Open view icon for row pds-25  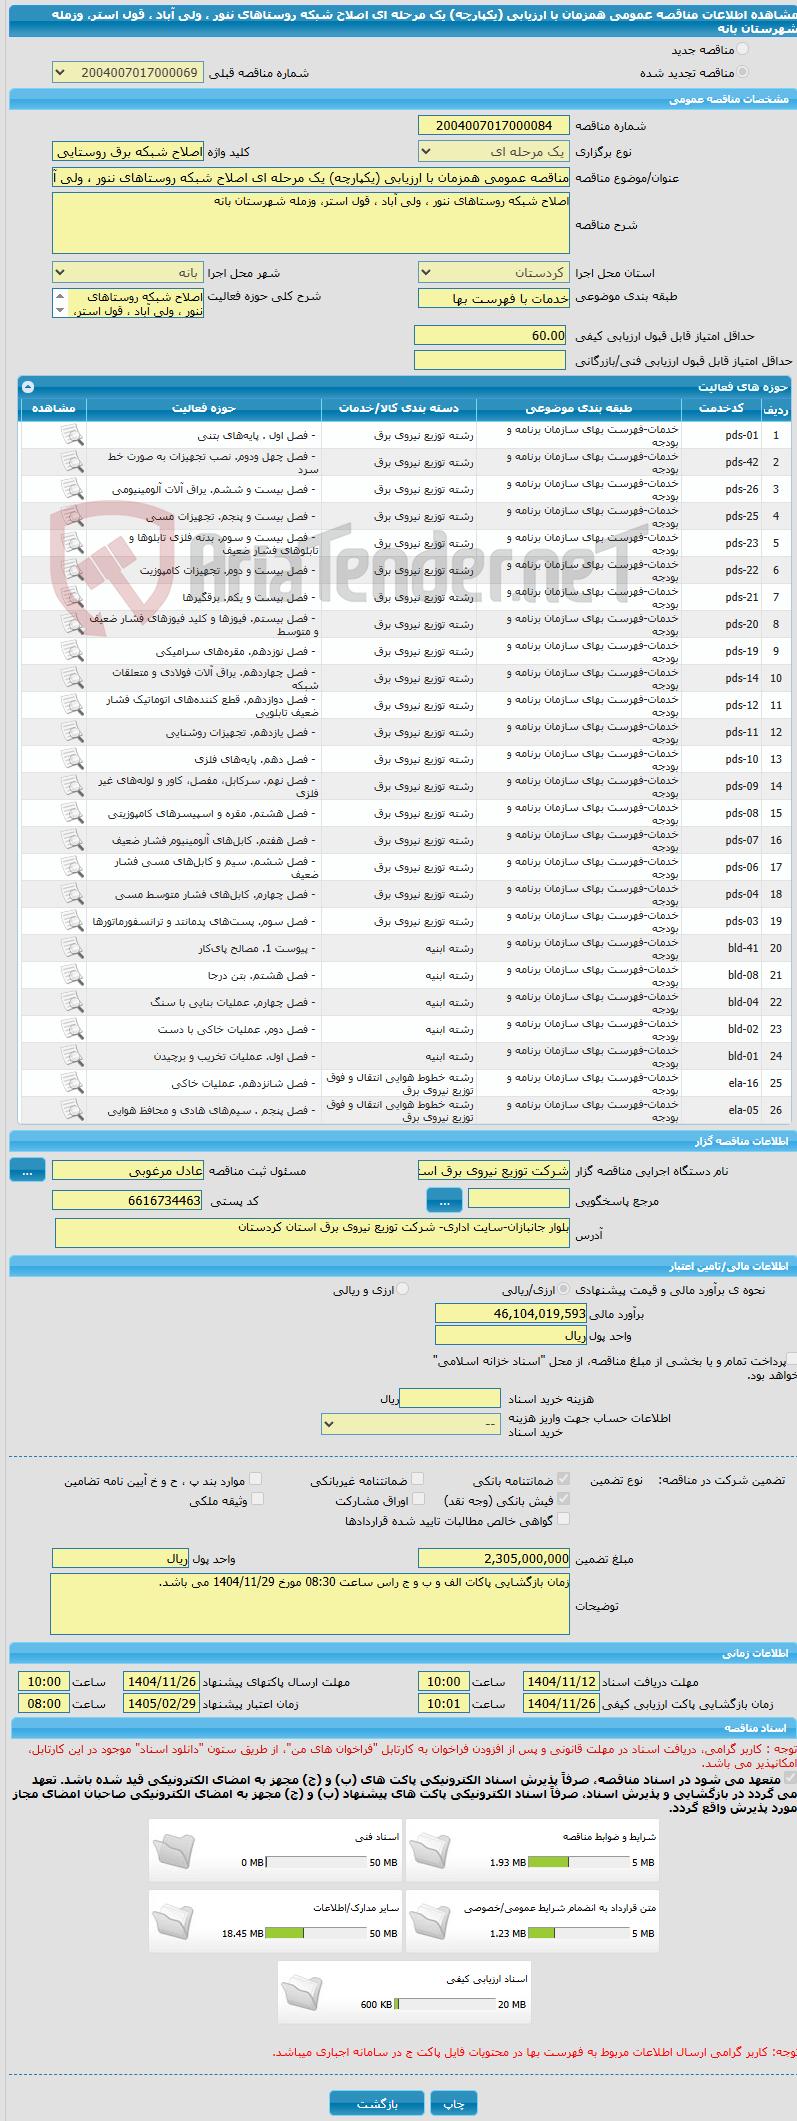pos(72,516)
